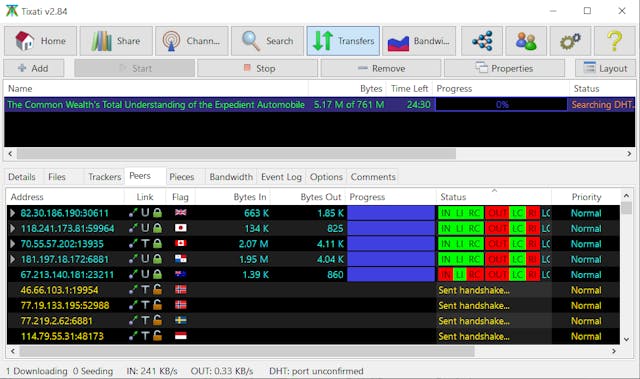Open the Channels section

(x=192, y=41)
